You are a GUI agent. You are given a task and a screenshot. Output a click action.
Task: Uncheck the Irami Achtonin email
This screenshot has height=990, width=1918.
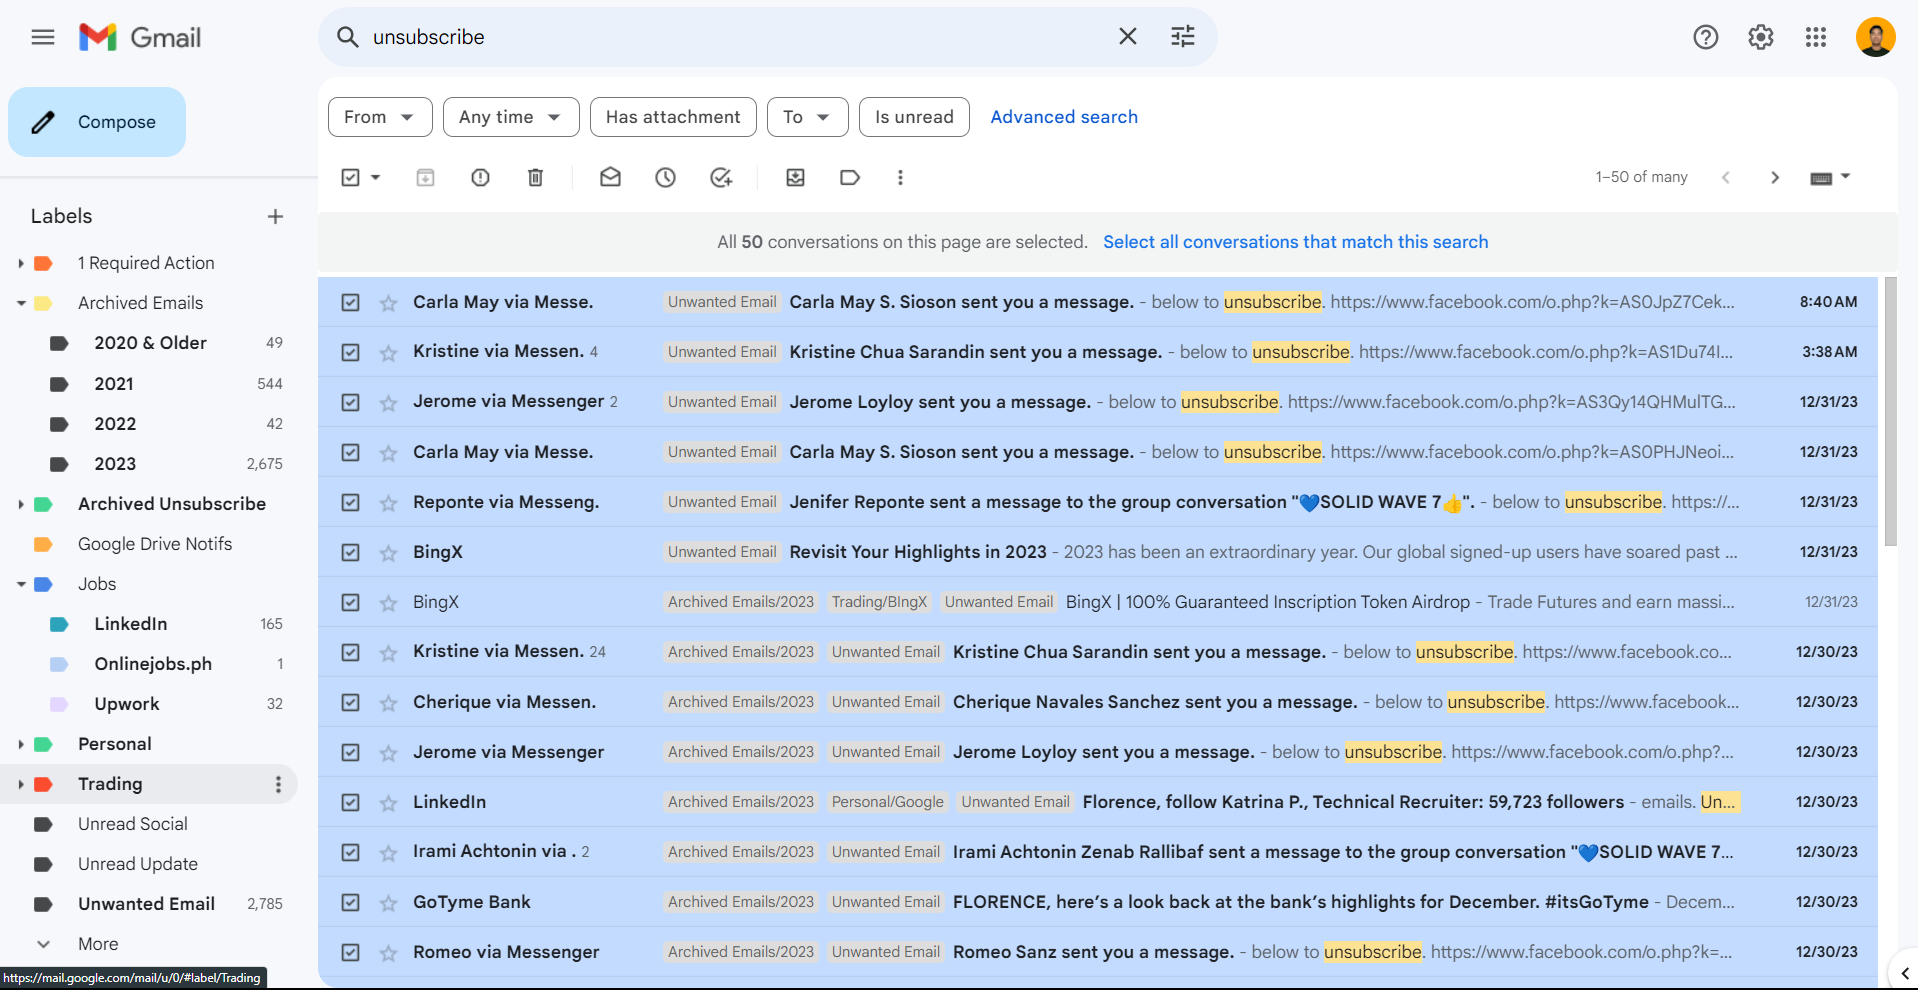[x=351, y=852]
